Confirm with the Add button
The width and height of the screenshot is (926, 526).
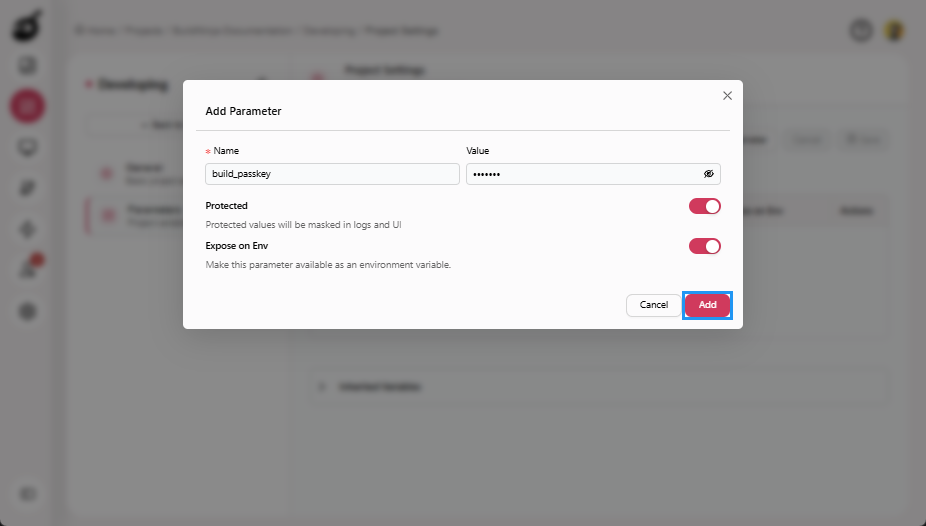click(x=707, y=305)
